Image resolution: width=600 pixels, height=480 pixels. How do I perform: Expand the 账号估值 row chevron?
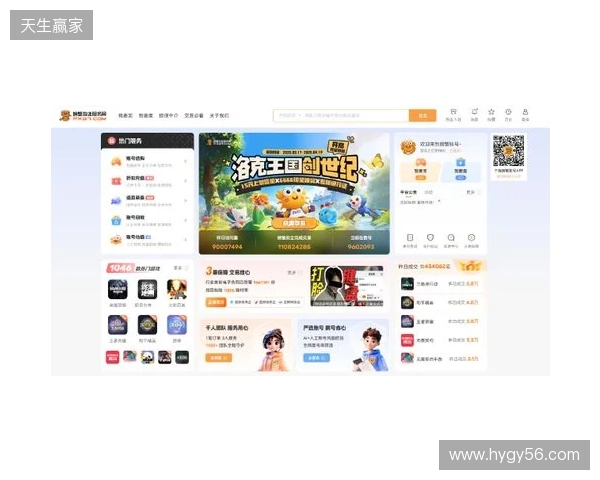(x=186, y=240)
